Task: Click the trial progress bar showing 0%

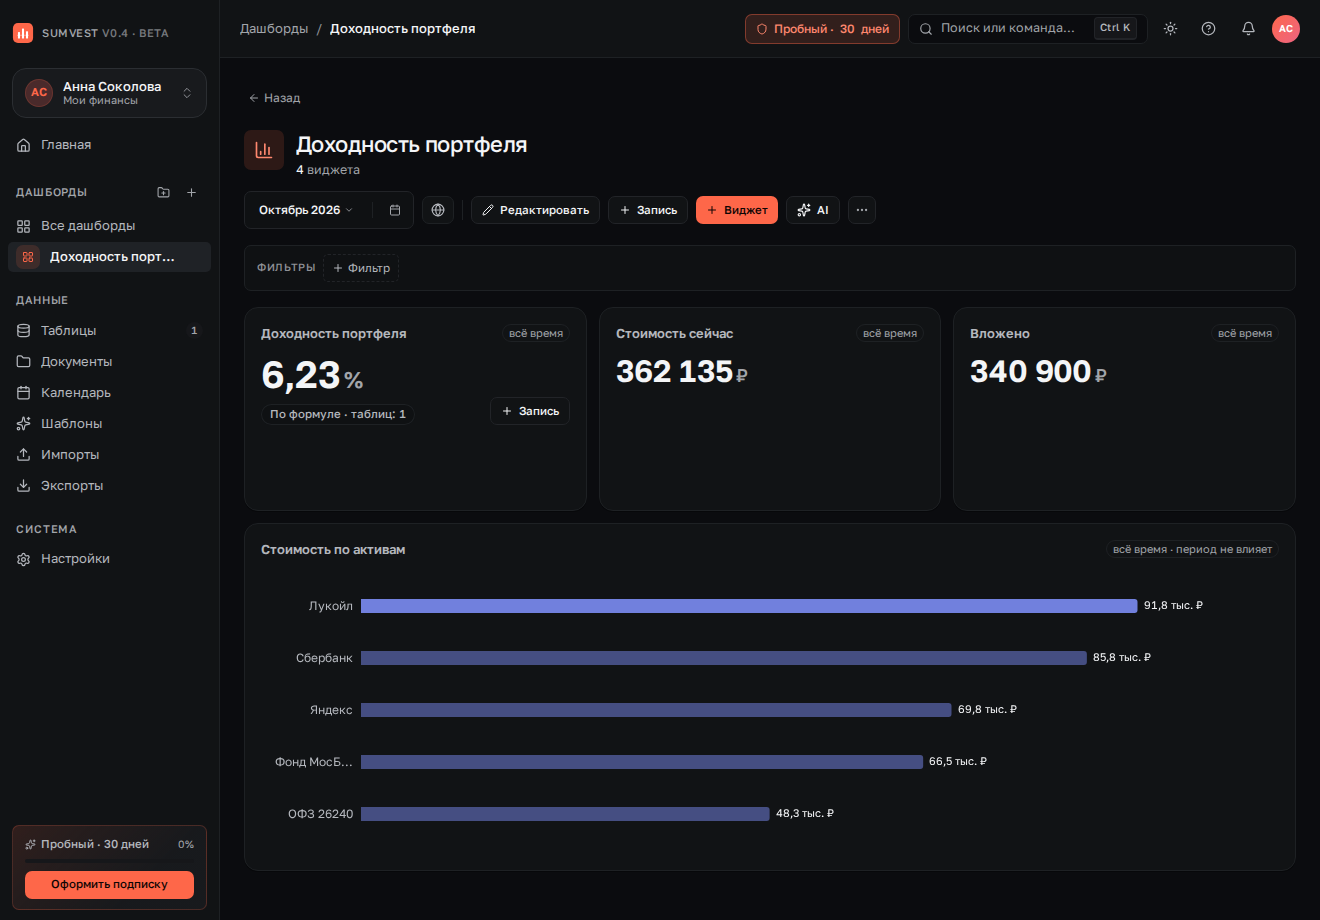Action: coord(109,861)
